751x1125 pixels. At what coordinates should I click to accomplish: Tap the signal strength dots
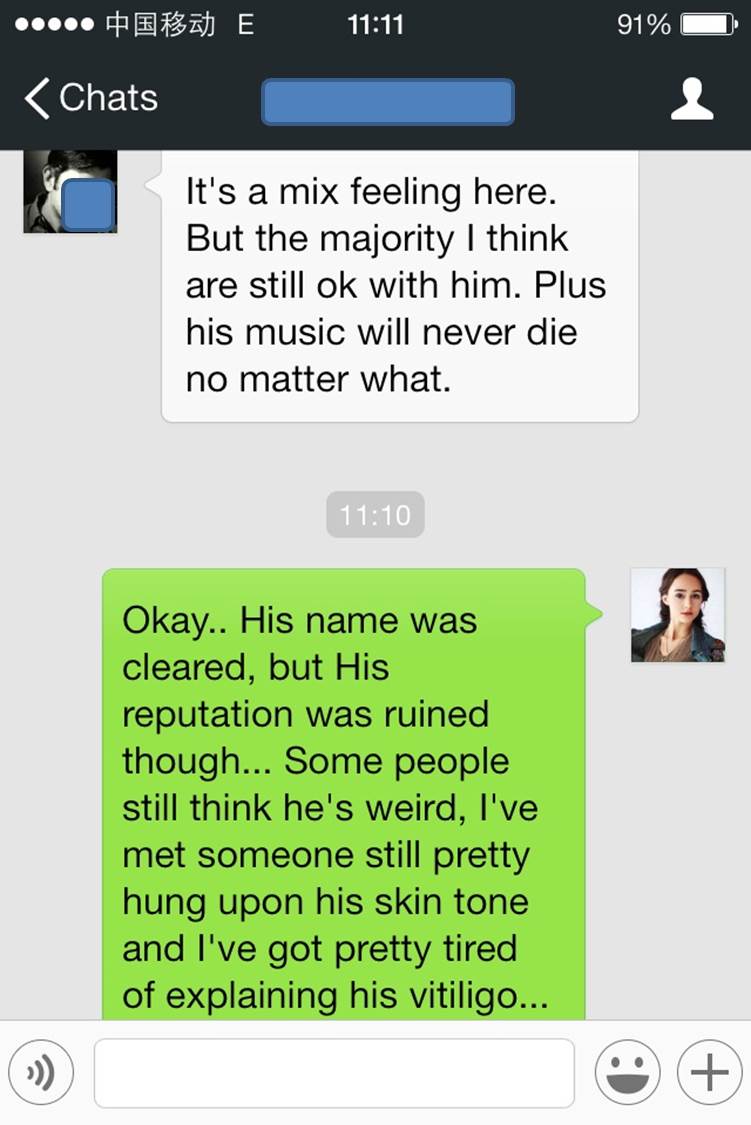[x=55, y=25]
